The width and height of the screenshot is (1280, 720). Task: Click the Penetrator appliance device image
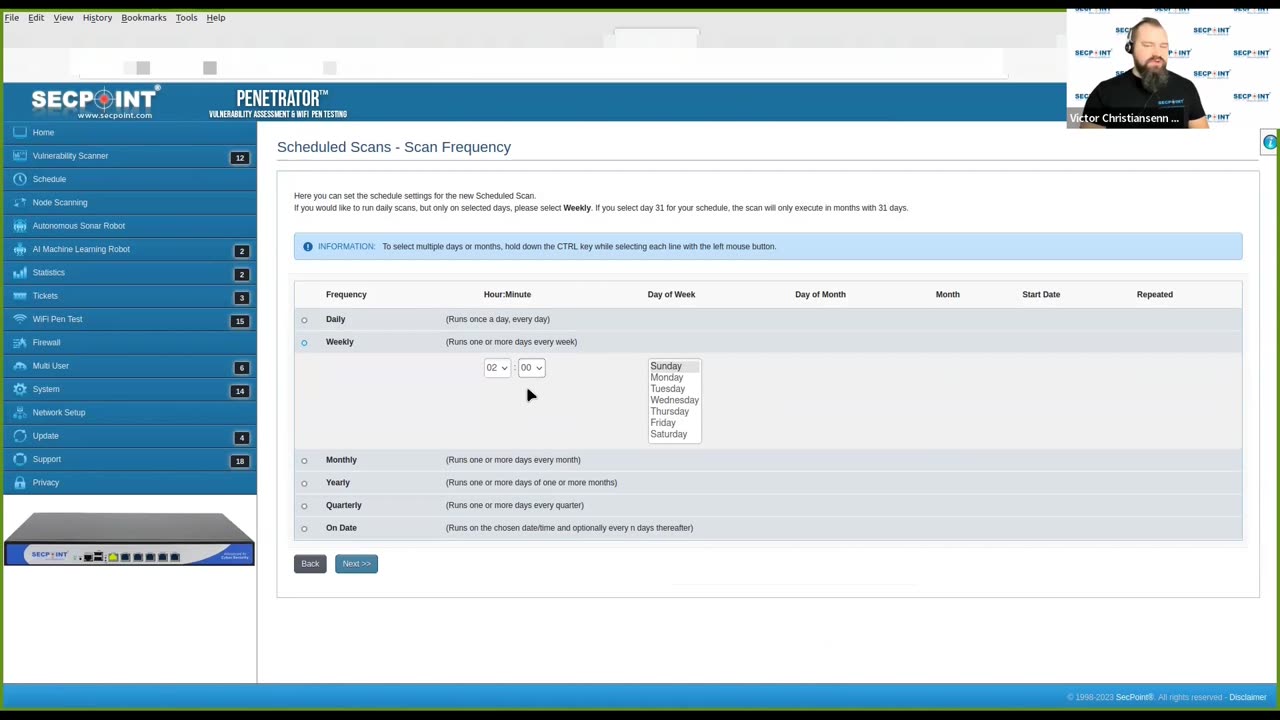129,539
